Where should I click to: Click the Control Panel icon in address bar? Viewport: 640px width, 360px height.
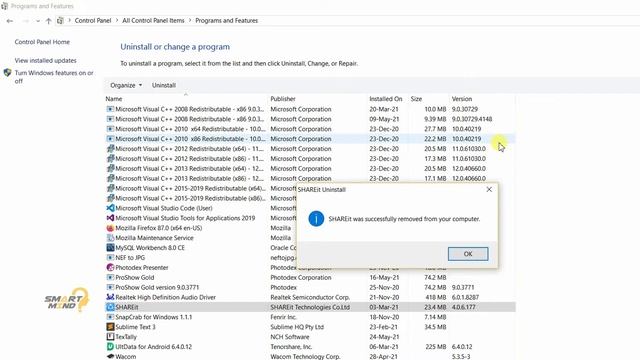(60, 20)
